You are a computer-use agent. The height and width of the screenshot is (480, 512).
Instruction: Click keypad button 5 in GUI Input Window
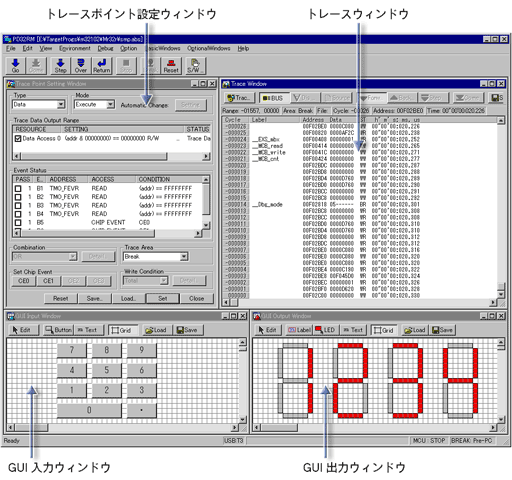pos(107,370)
